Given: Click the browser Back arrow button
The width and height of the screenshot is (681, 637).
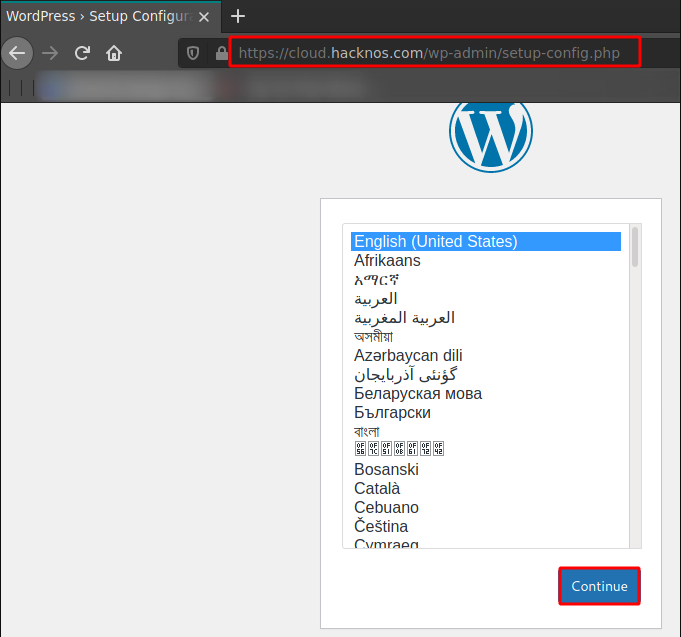Looking at the screenshot, I should 17,53.
